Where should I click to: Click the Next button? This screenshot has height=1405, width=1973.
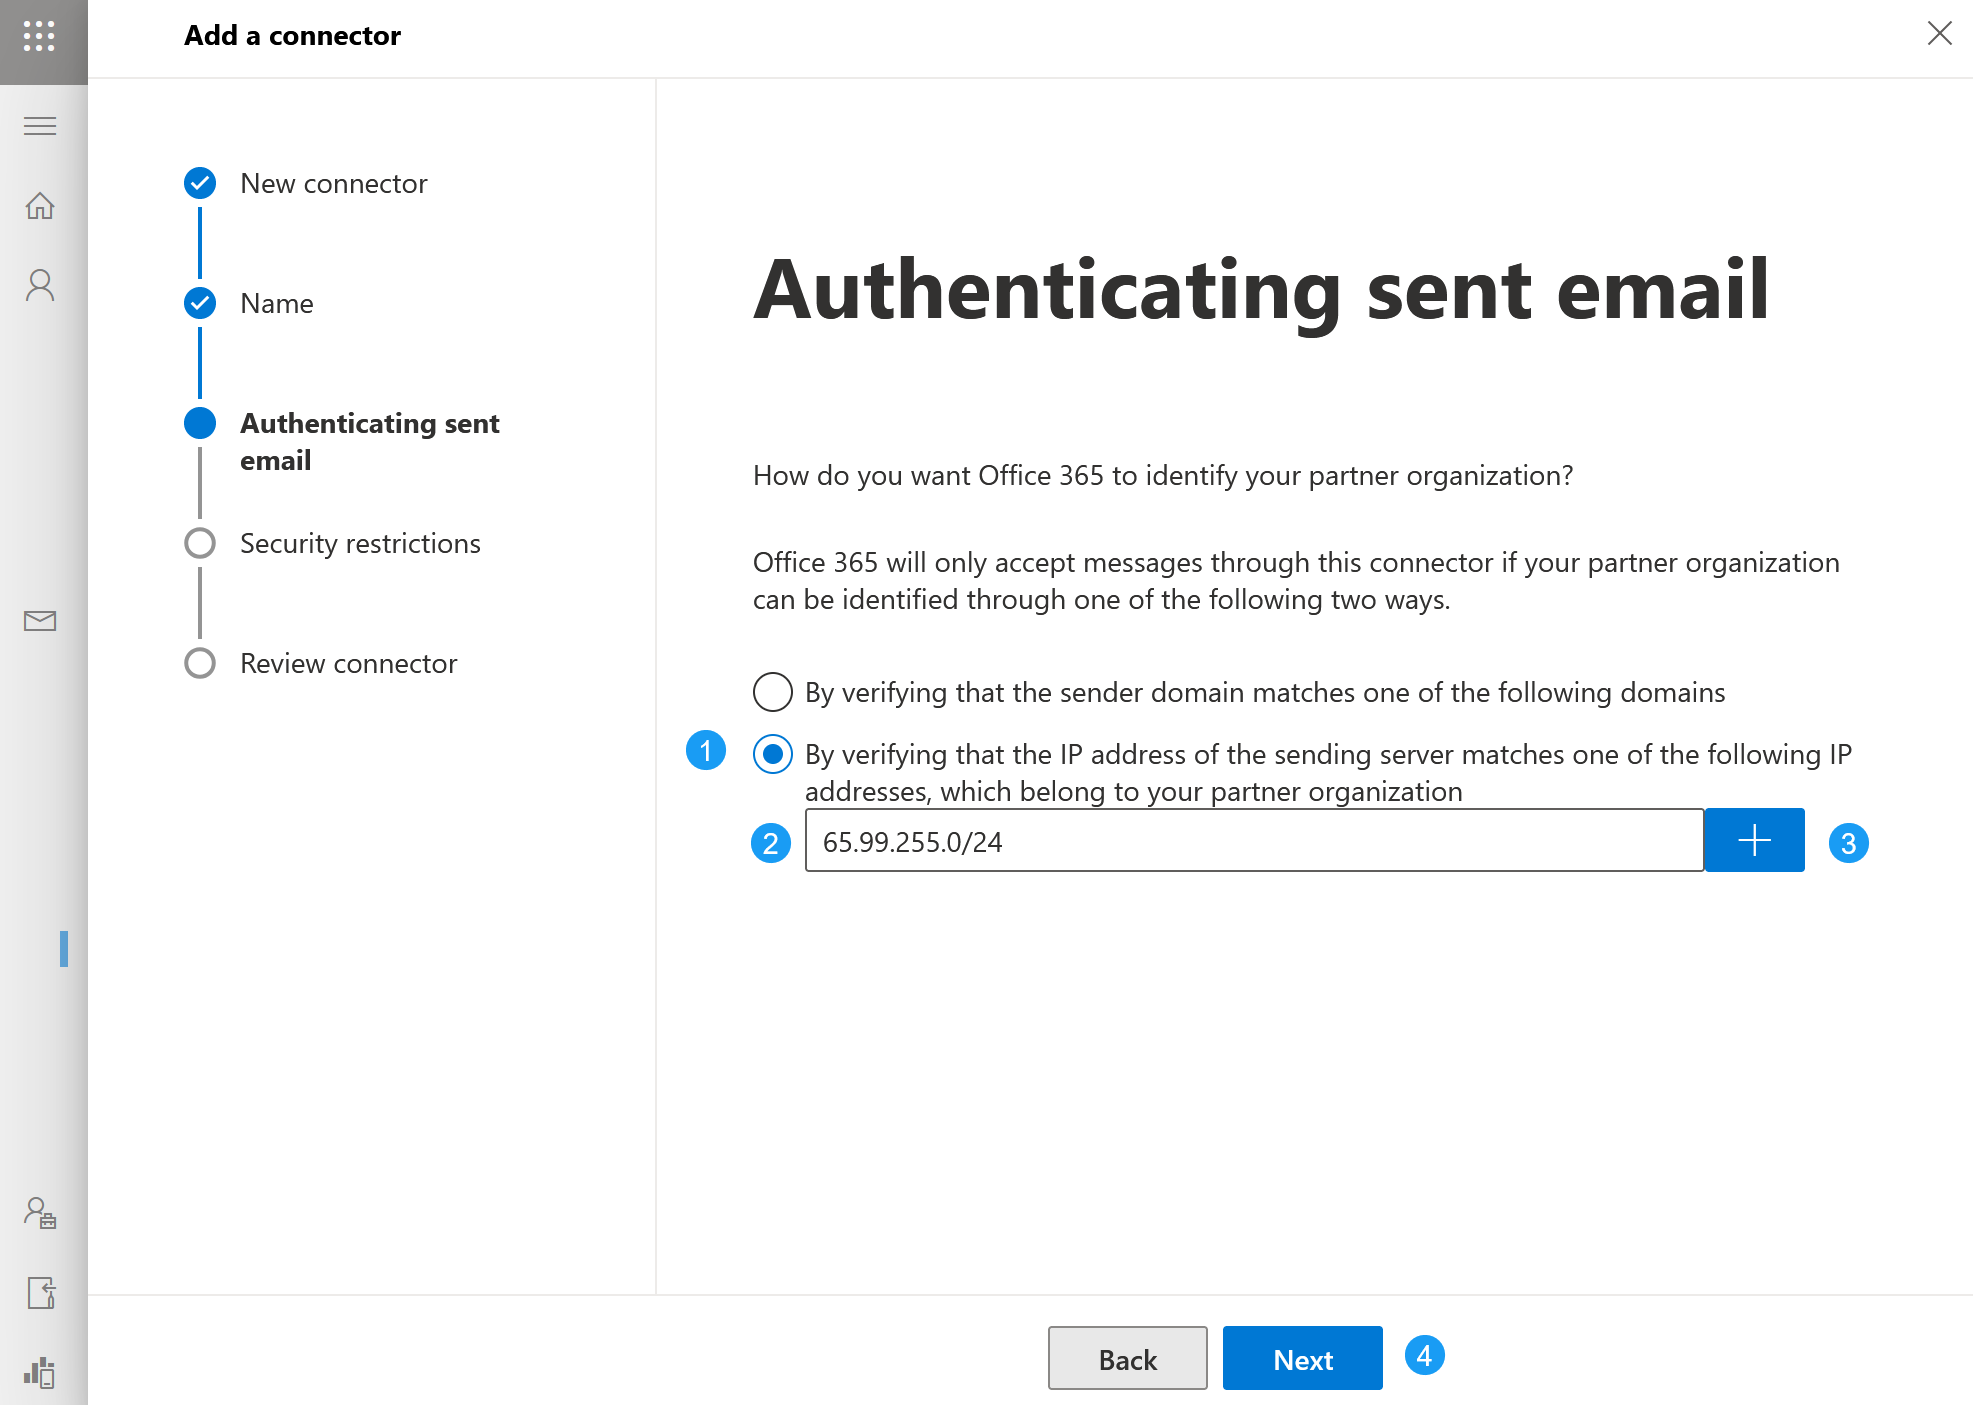pos(1301,1358)
